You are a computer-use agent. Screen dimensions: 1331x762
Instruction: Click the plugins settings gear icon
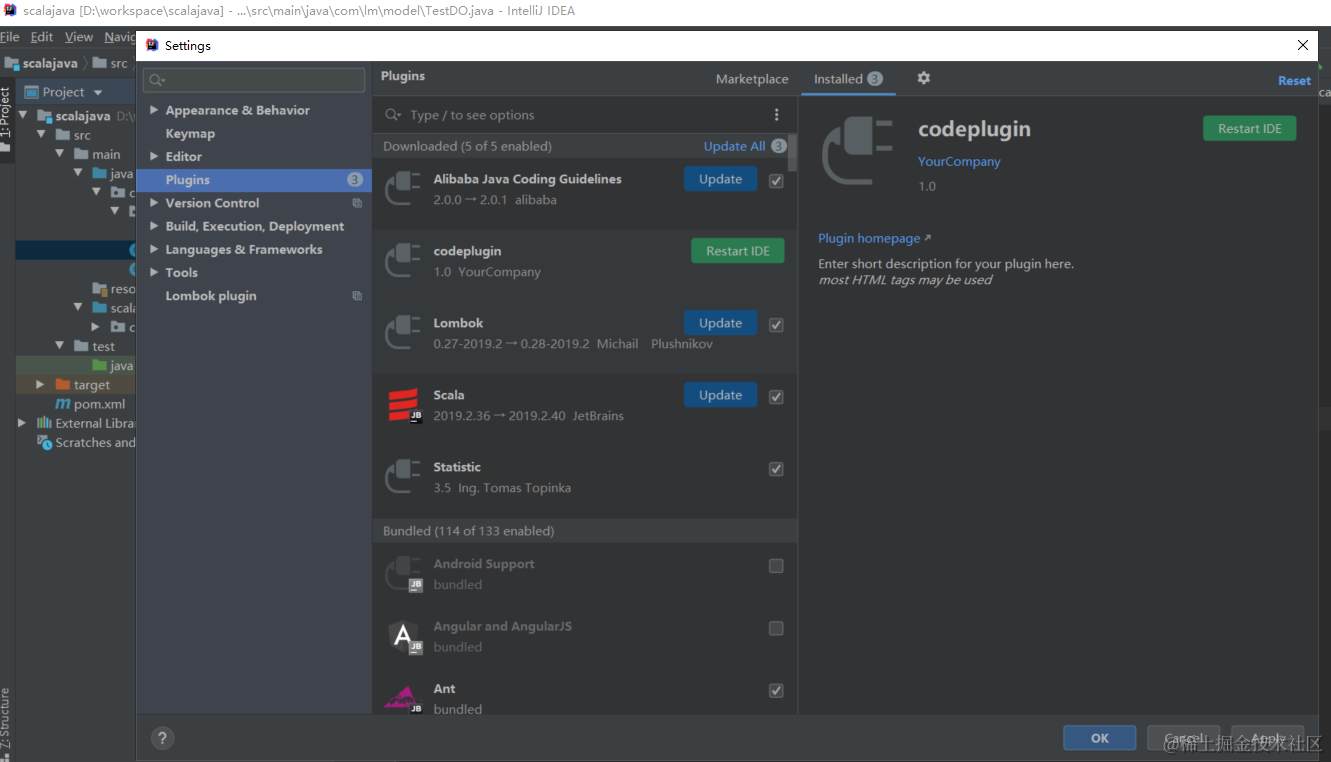(x=923, y=78)
